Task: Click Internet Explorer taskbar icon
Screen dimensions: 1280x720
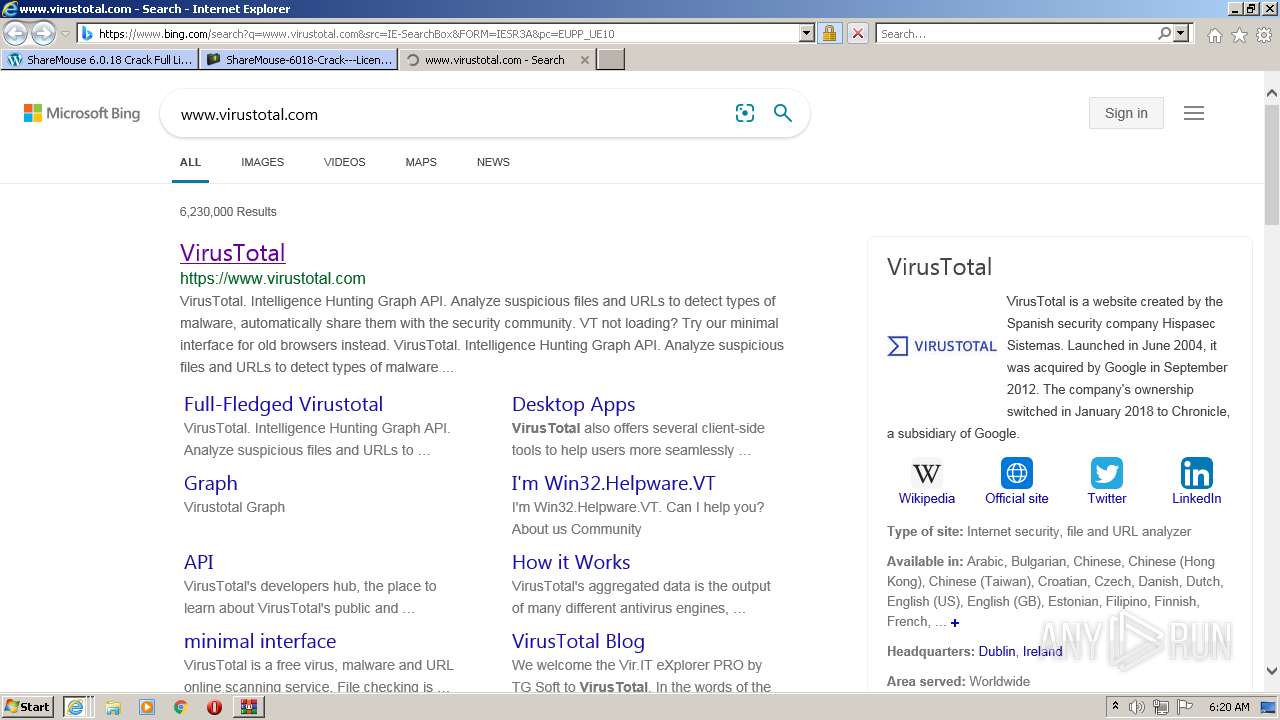Action: [76, 707]
